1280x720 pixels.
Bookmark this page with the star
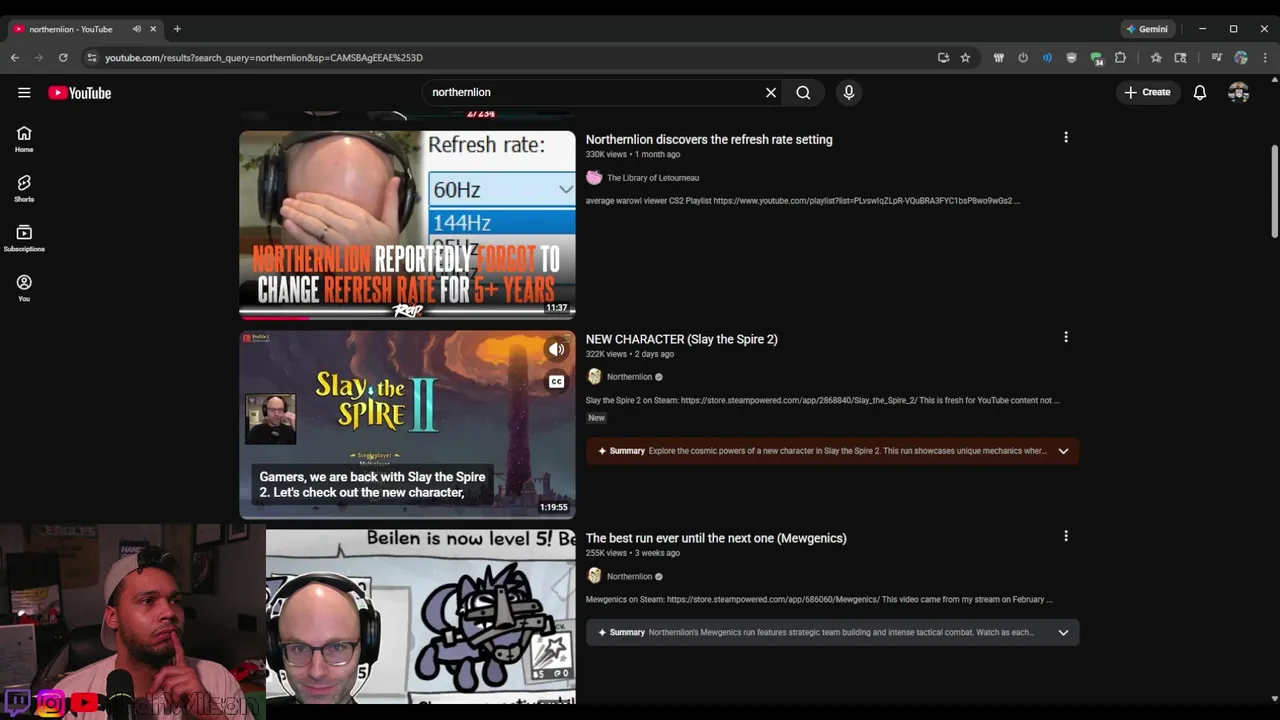pyautogui.click(x=965, y=58)
